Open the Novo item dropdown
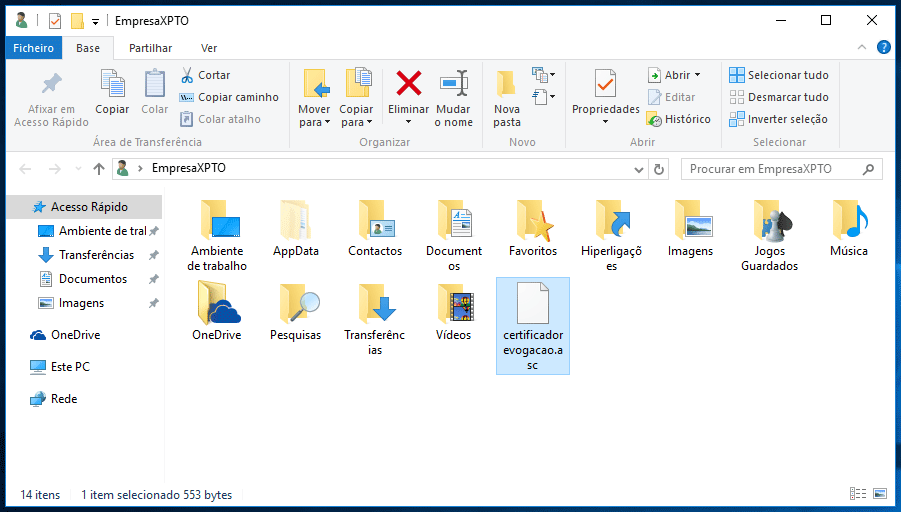Screen dimensions: 901x512 543,75
